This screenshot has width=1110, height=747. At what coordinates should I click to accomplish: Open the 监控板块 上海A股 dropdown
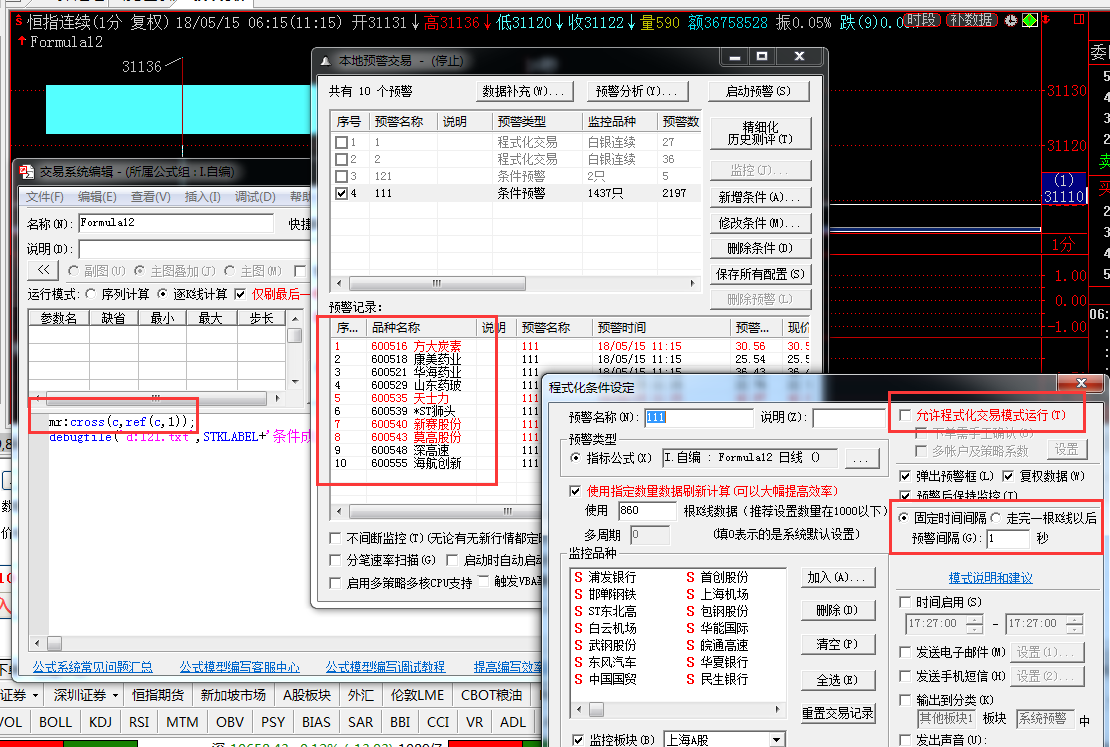point(777,740)
